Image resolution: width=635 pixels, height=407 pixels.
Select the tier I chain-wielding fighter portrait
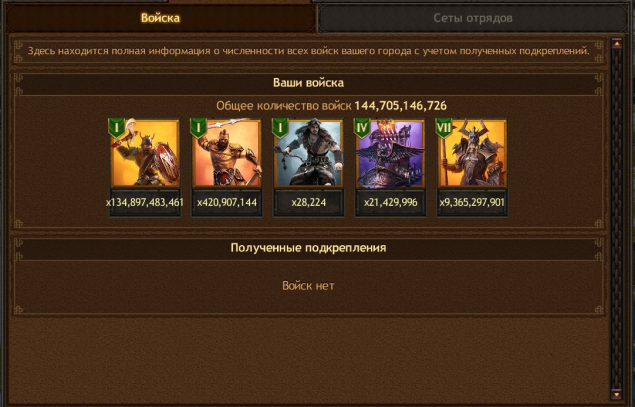click(x=227, y=153)
